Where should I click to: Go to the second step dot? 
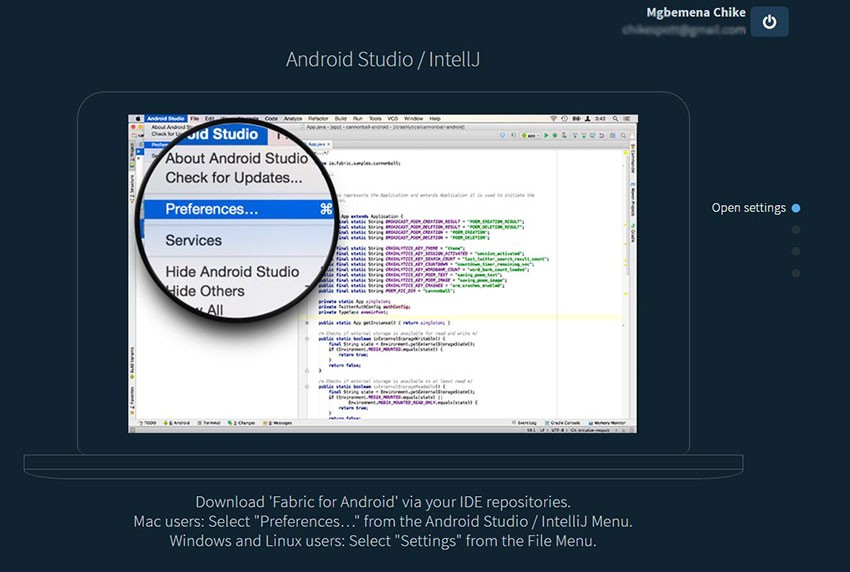[796, 230]
